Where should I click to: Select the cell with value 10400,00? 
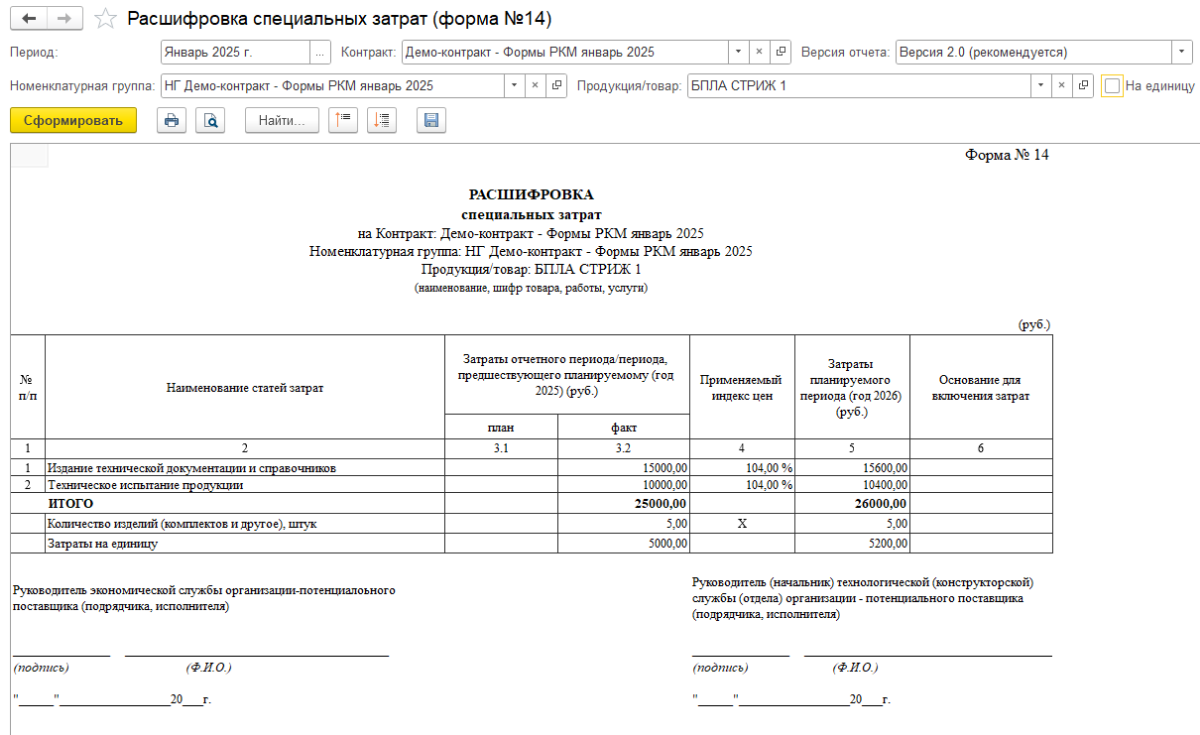tap(852, 485)
